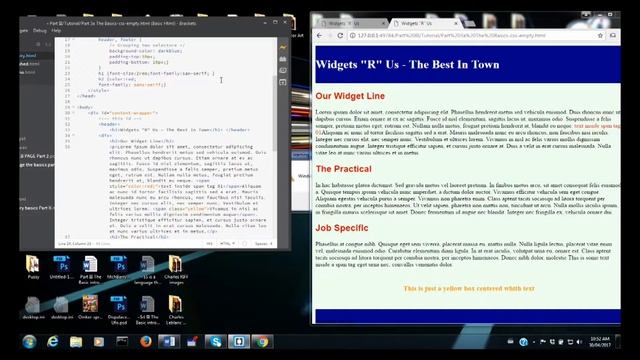This screenshot has height=360, width=640.
Task: Click the extension icon right of the bookmark star
Action: [613, 36]
